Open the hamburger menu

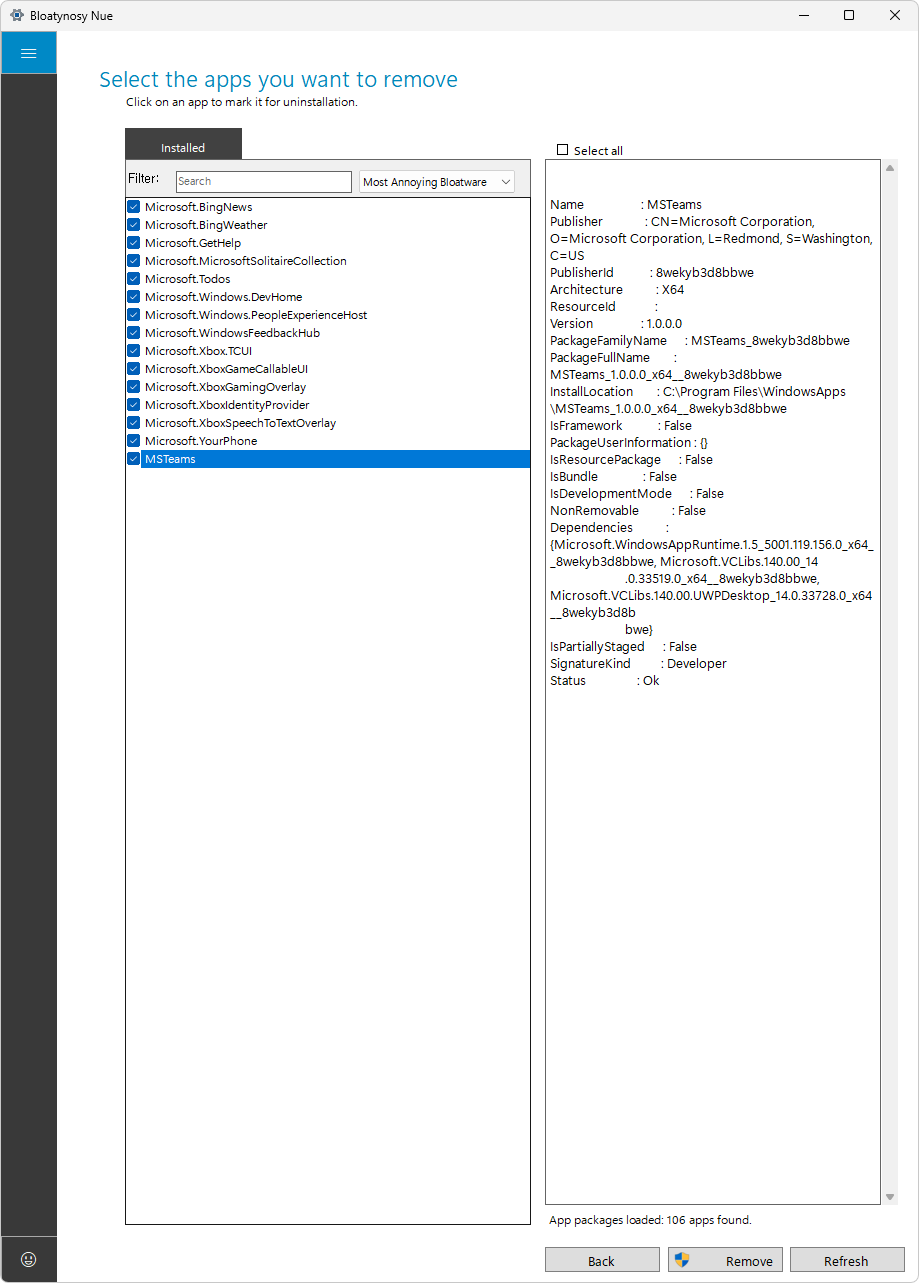click(x=28, y=53)
